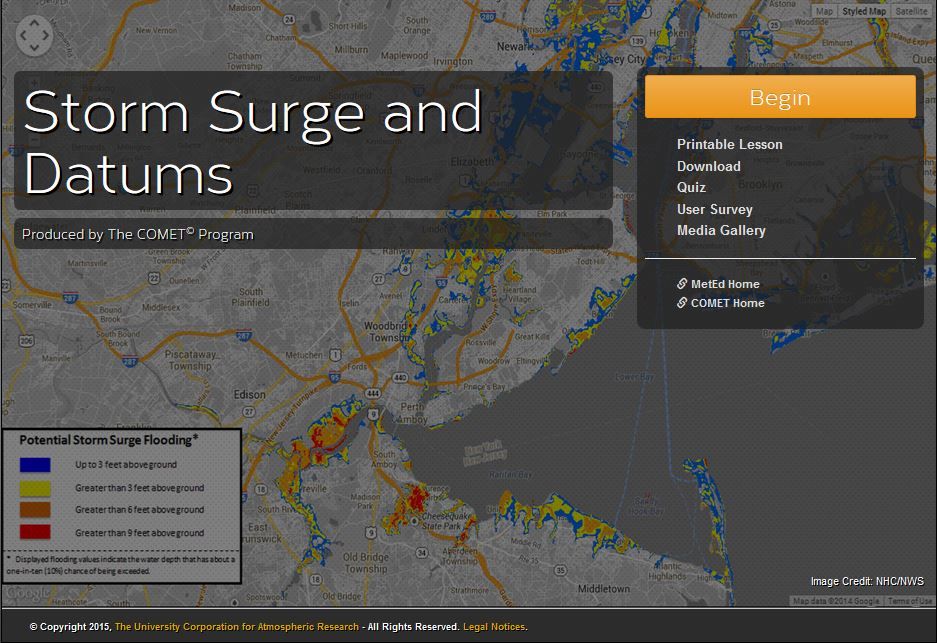This screenshot has width=937, height=643.
Task: Open the Download link
Action: pos(708,166)
